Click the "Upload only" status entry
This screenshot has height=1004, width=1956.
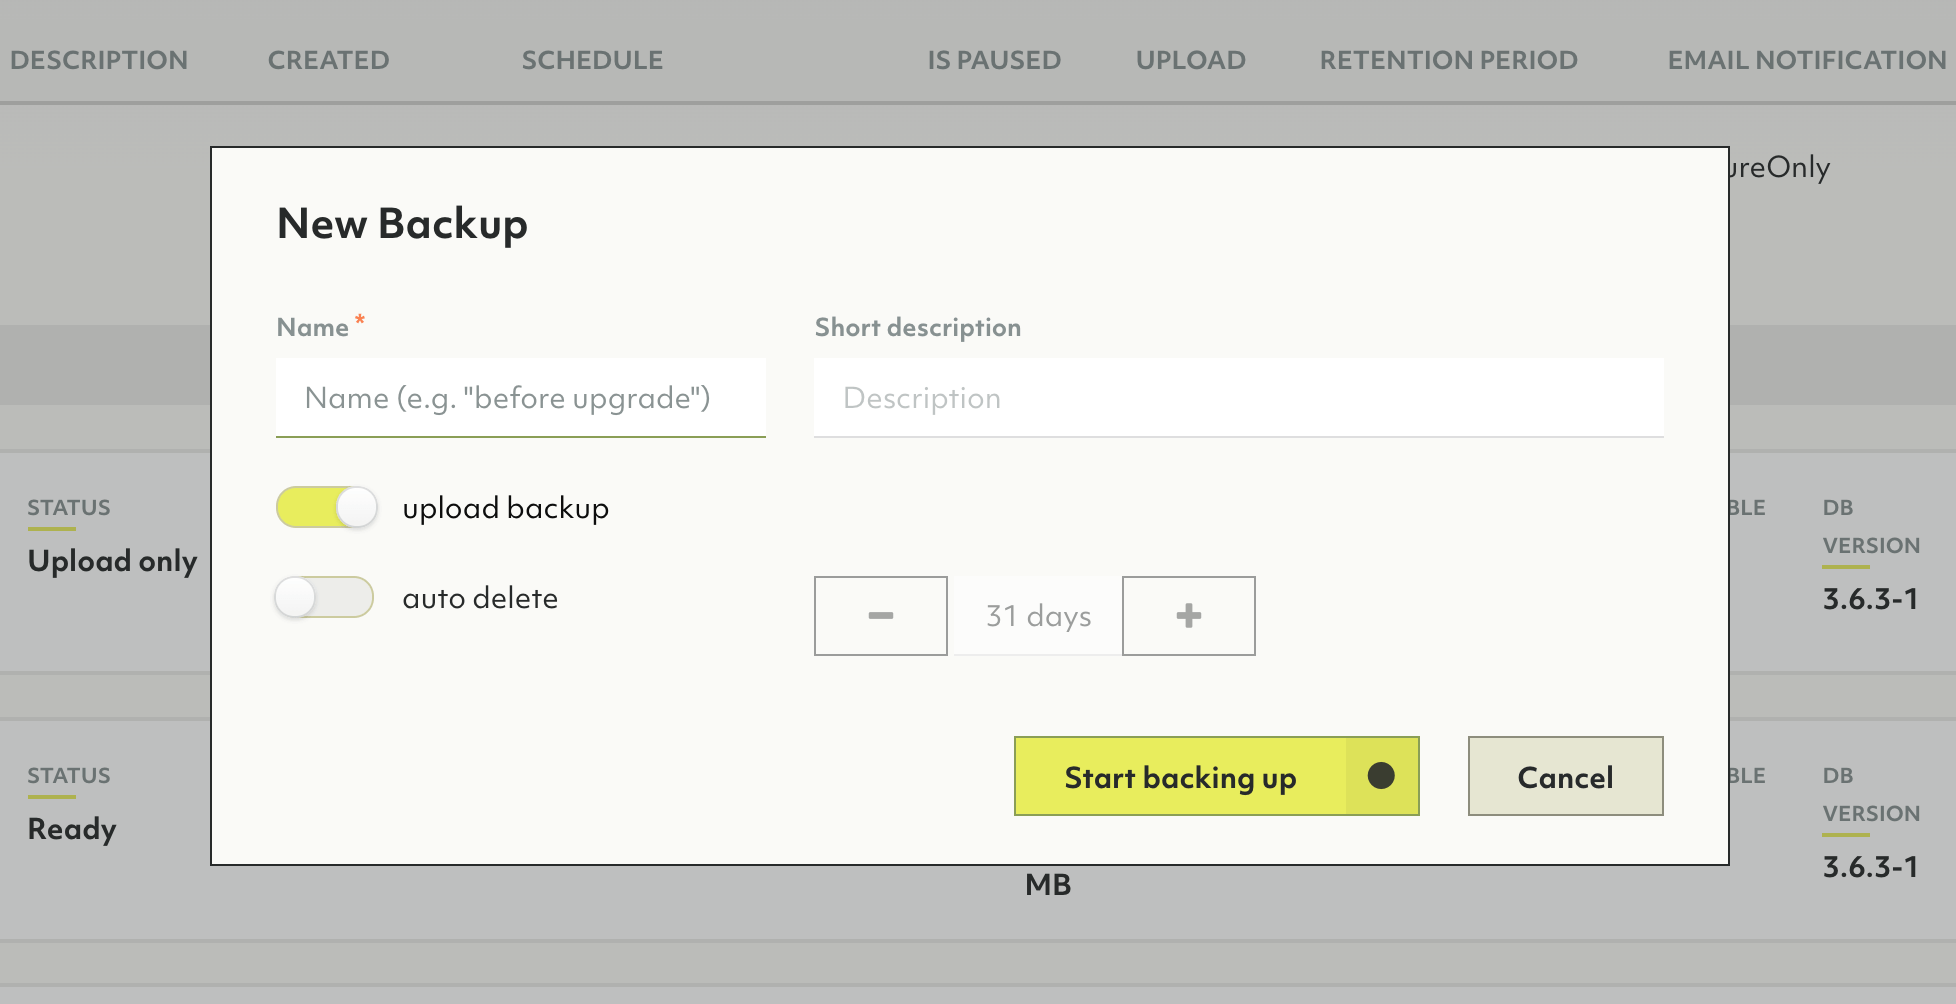coord(112,561)
